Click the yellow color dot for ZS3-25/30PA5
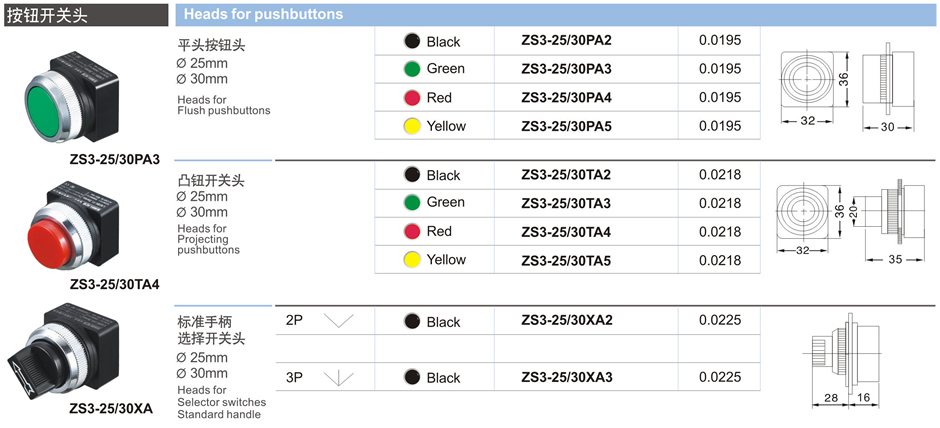Screen dimensions: 940x428 point(411,126)
